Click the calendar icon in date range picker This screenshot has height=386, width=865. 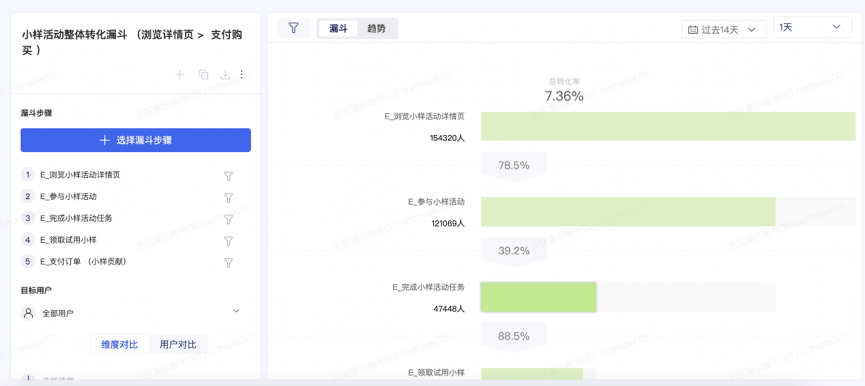[693, 29]
